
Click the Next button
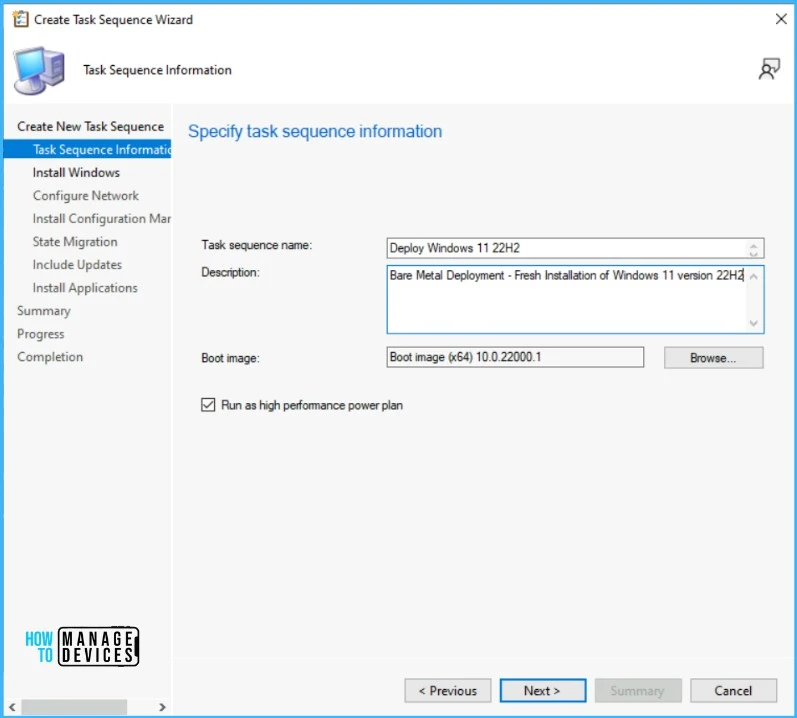(x=542, y=691)
